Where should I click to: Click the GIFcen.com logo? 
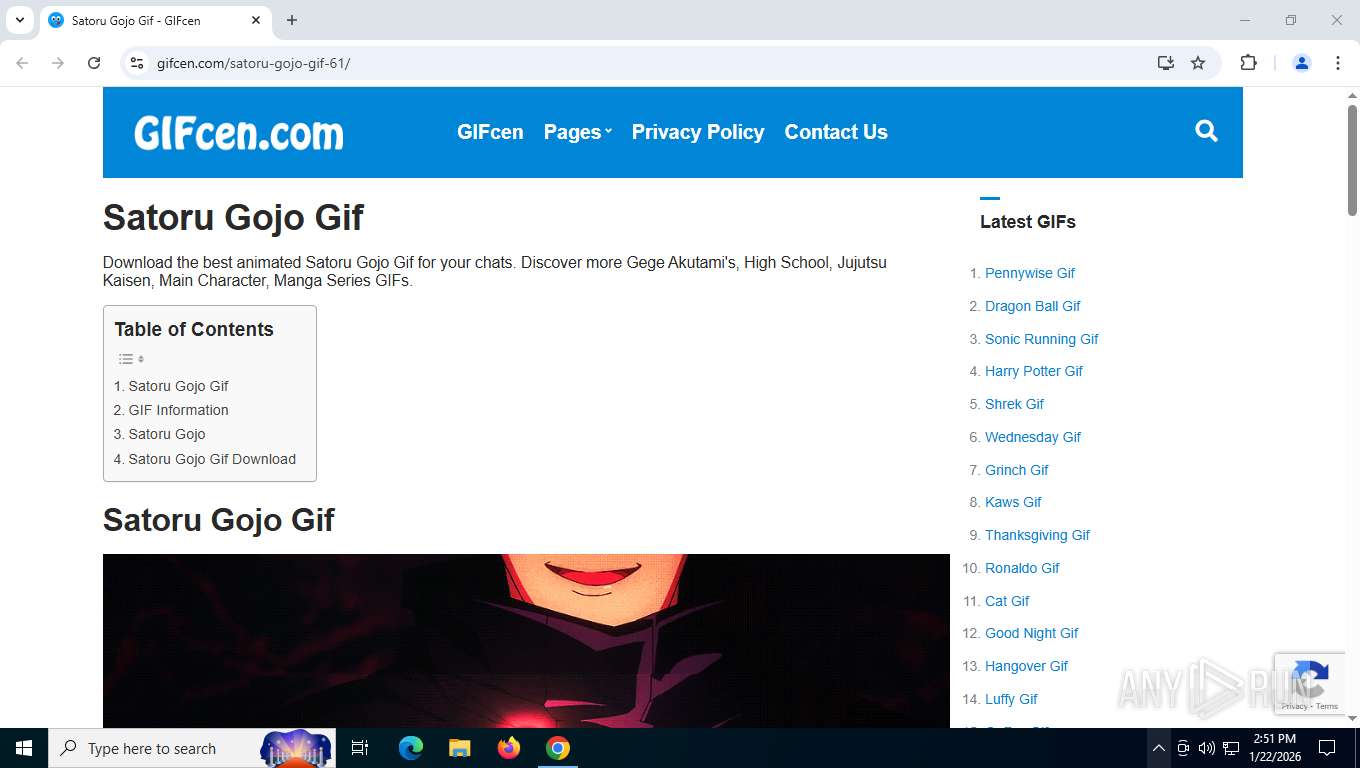239,132
